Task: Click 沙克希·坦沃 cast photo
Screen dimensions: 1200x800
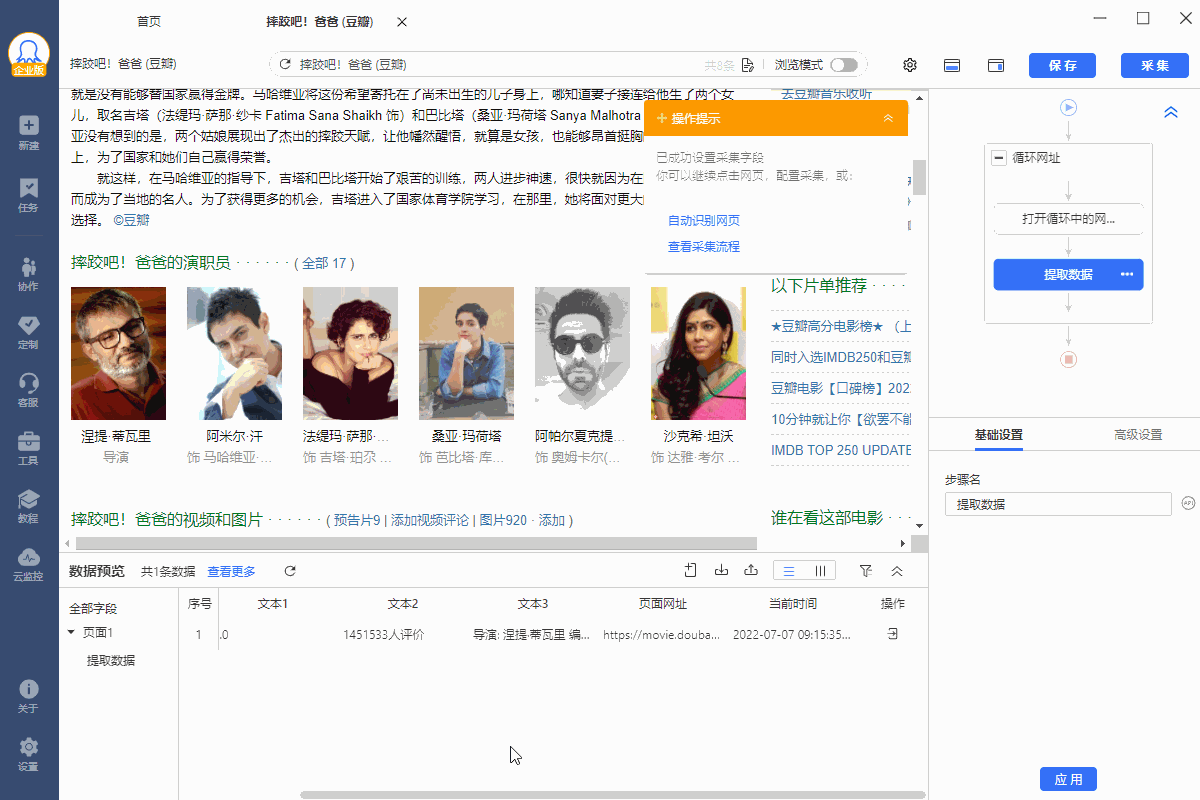Action: coord(698,353)
